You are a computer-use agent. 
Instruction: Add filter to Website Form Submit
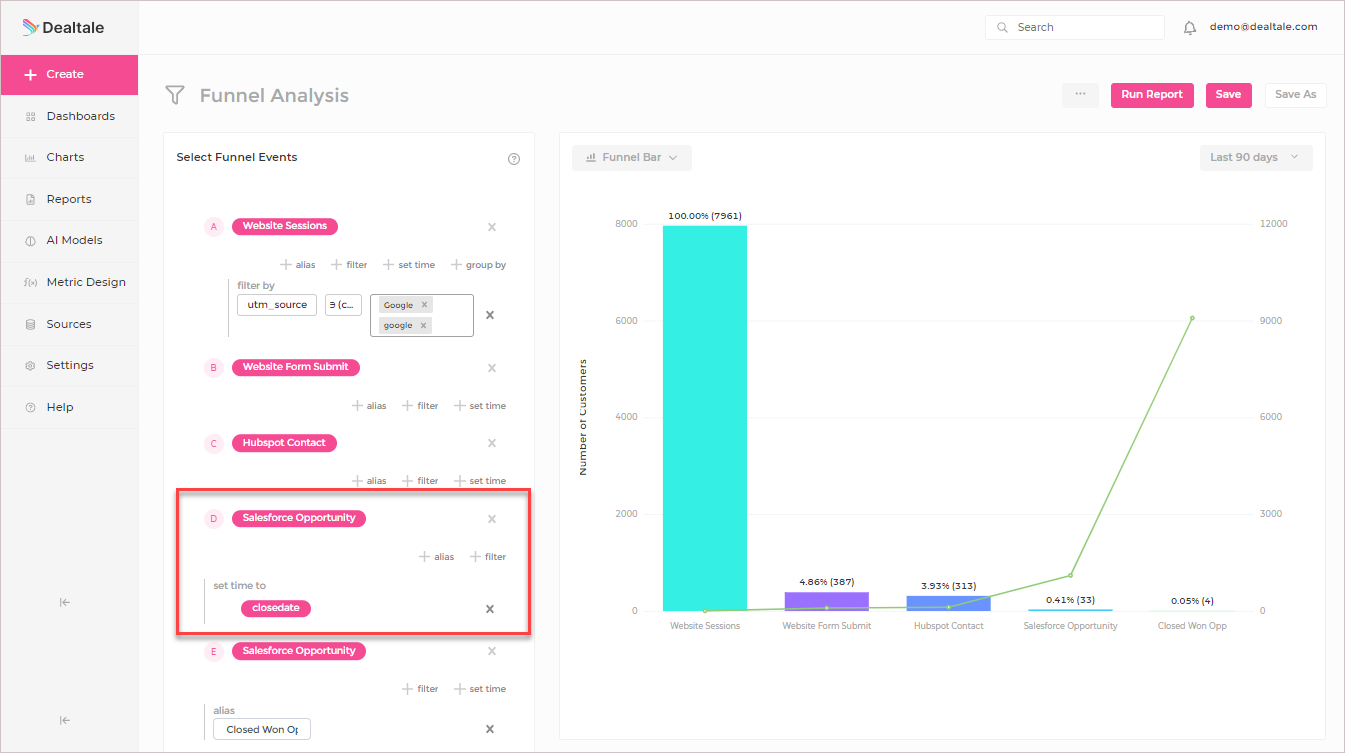coord(420,406)
